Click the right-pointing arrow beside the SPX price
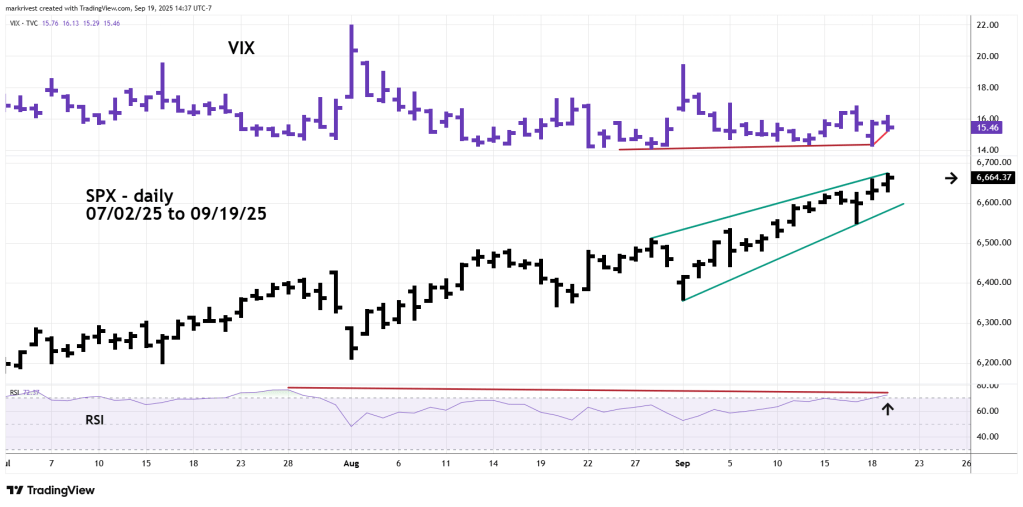The image size is (1023, 507). point(951,178)
